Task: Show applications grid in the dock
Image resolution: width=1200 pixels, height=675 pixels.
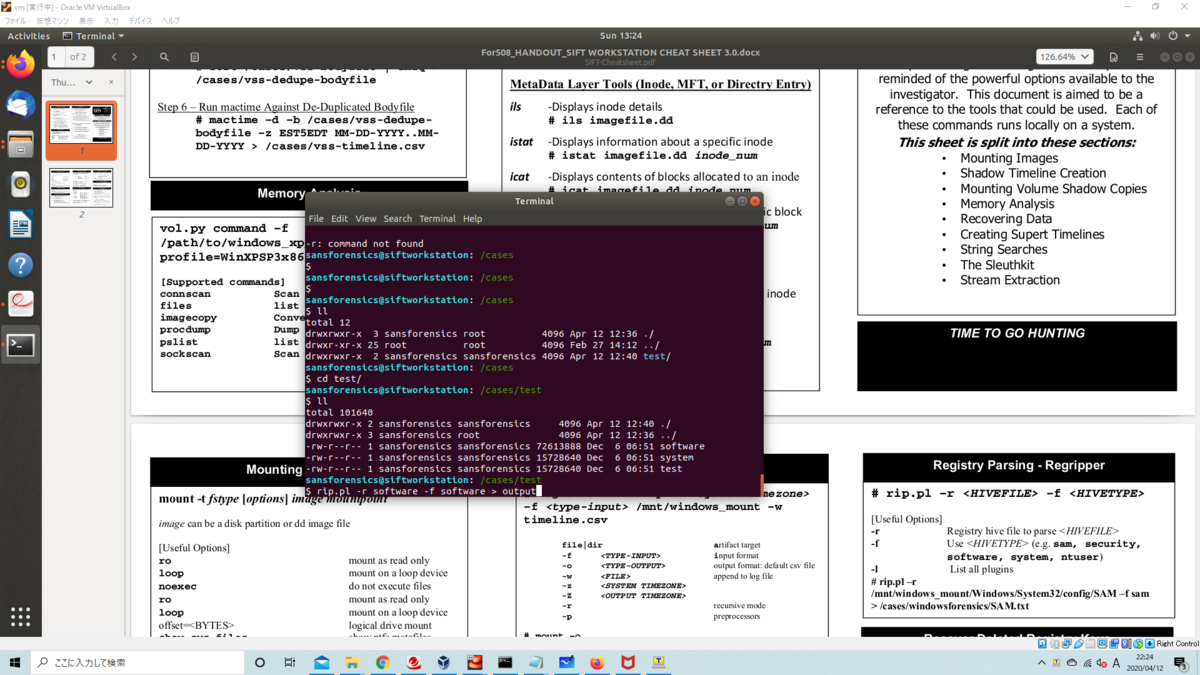Action: 20,616
